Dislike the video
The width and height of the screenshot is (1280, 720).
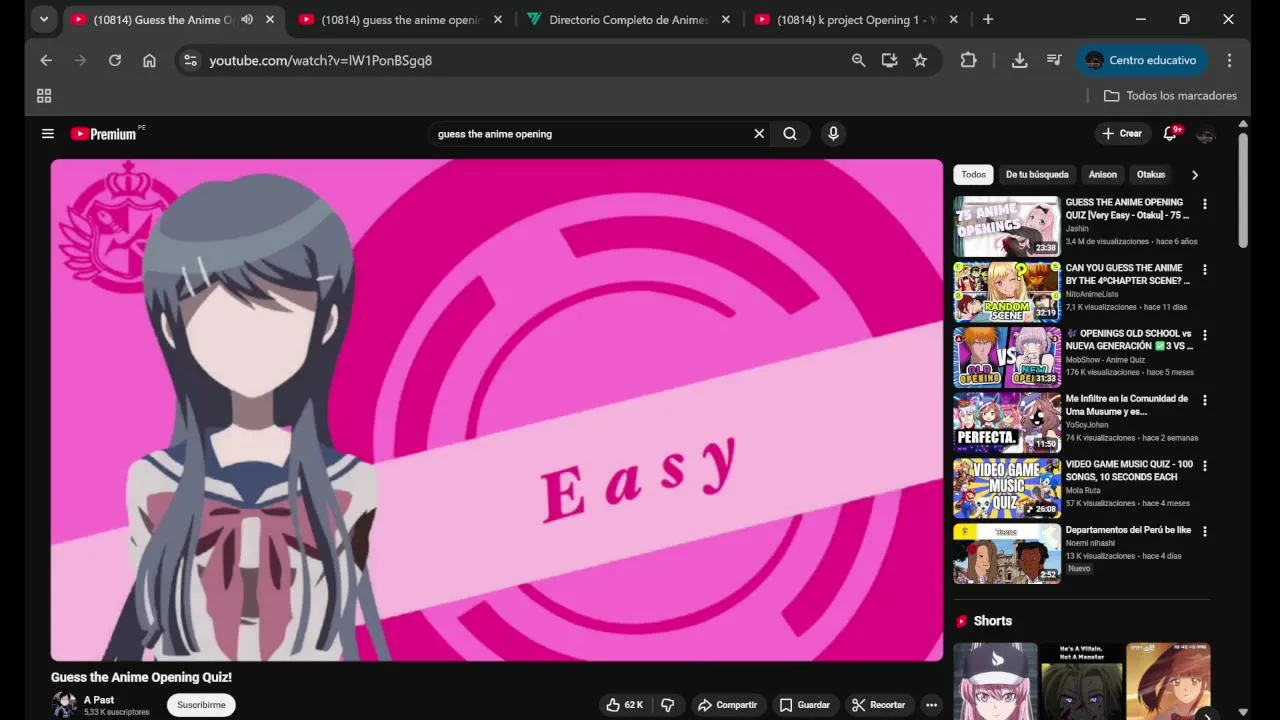click(667, 705)
